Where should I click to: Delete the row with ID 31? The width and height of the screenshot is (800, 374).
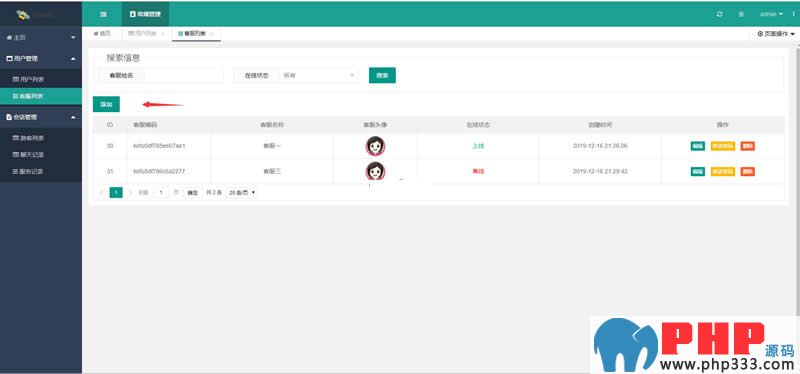748,171
